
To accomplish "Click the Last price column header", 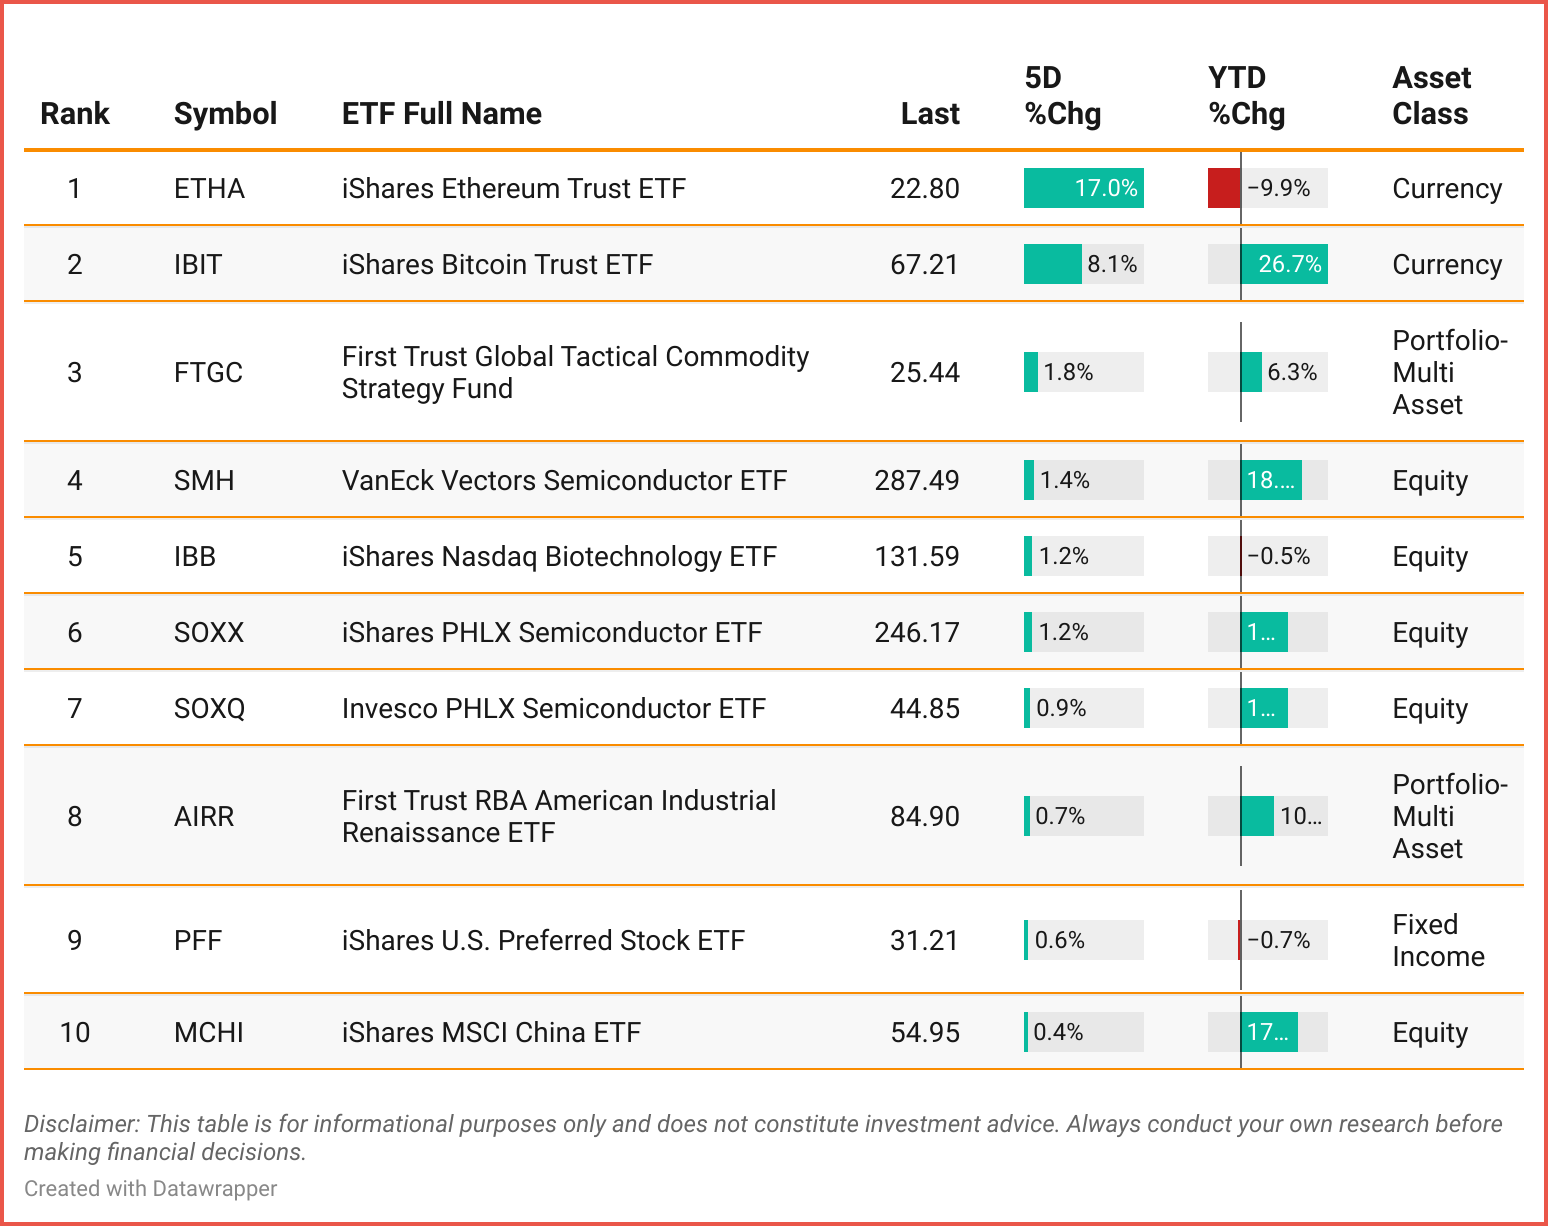I will click(929, 114).
